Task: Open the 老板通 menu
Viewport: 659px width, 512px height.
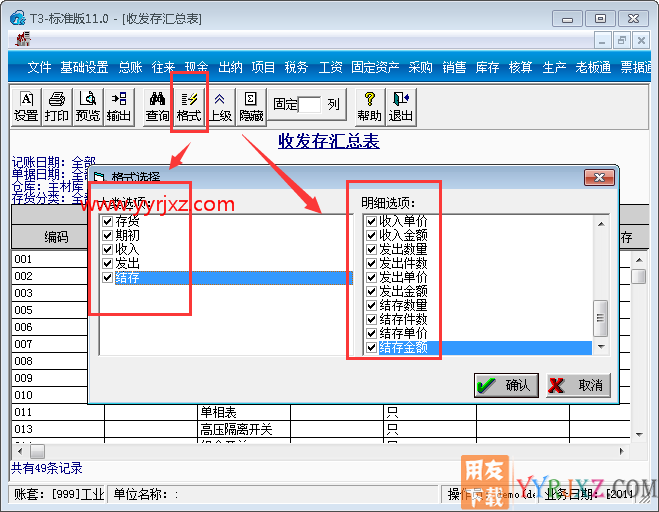Action: 593,67
